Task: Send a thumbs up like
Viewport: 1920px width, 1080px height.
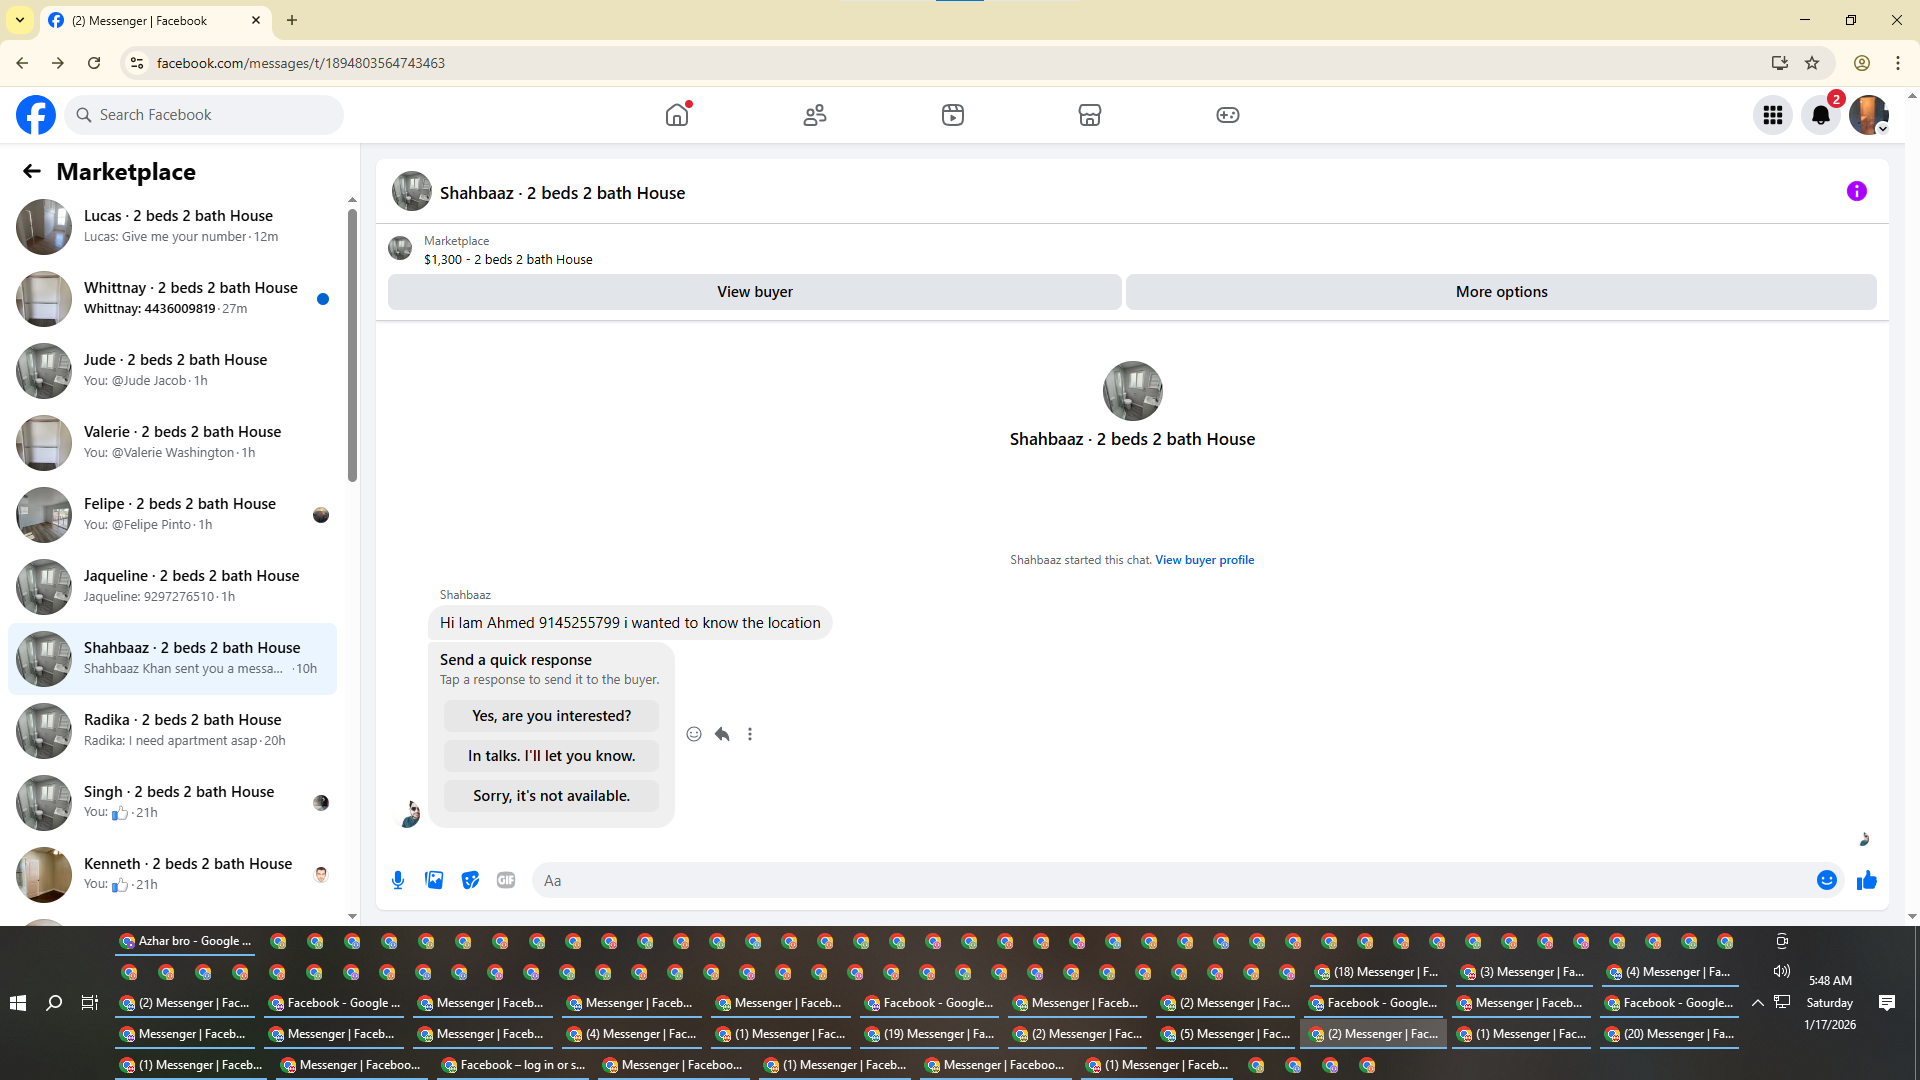Action: (x=1866, y=880)
